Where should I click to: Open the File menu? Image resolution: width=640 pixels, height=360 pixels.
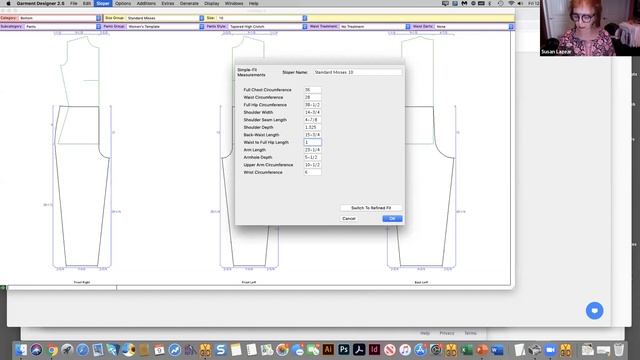73,3
